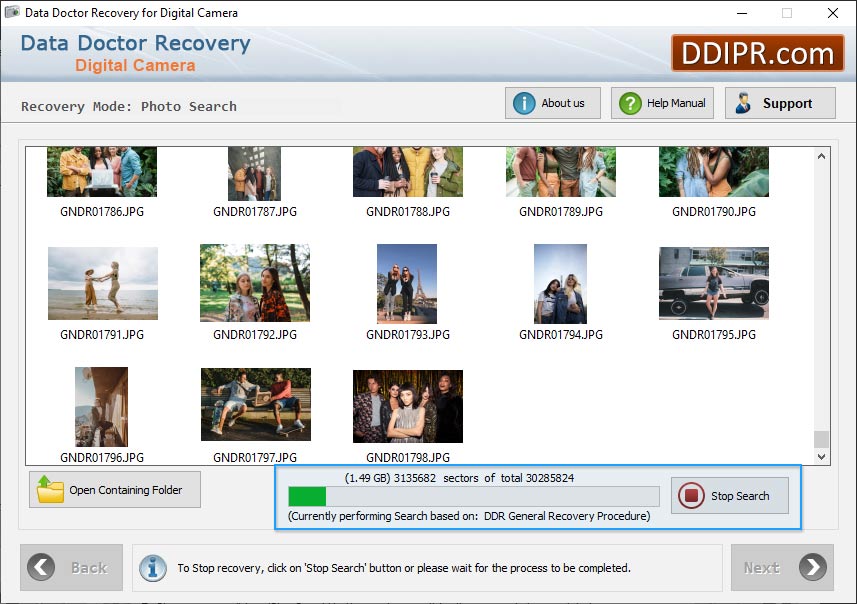Select the GNDR01793.JPG Eiffel Tower thumbnail
Viewport: 857px width, 604px height.
click(407, 284)
